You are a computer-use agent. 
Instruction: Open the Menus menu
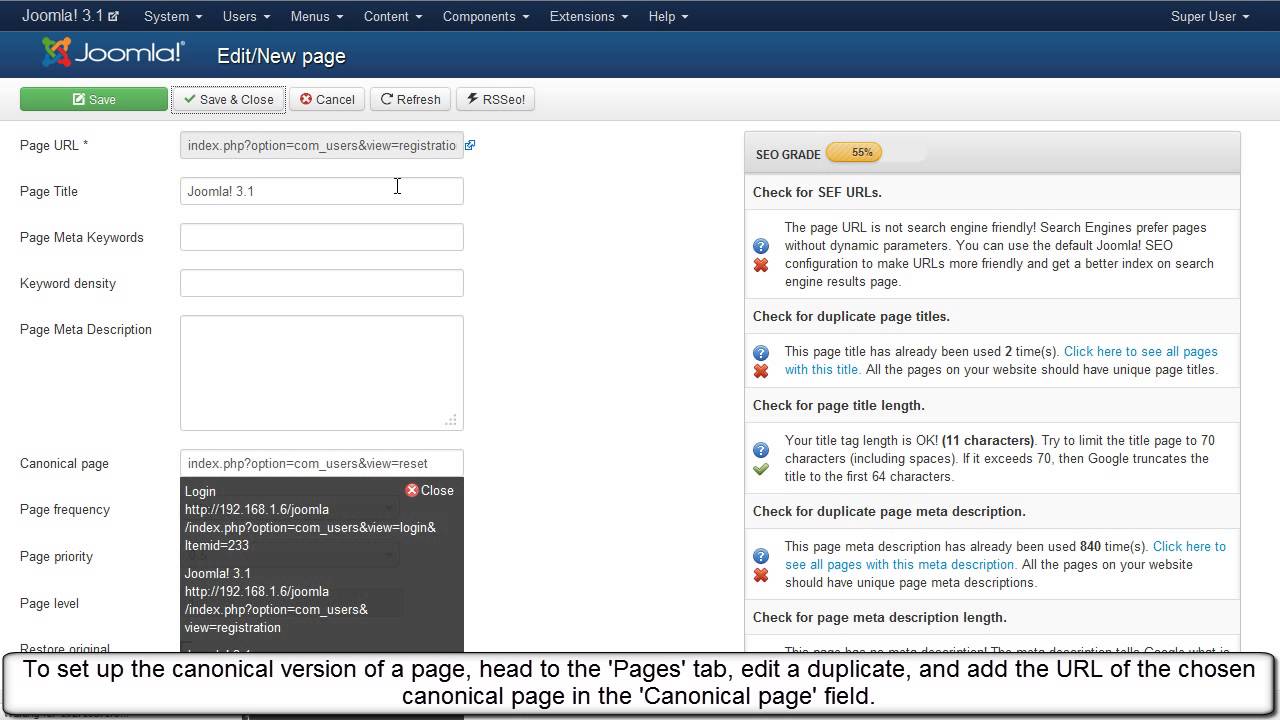317,16
